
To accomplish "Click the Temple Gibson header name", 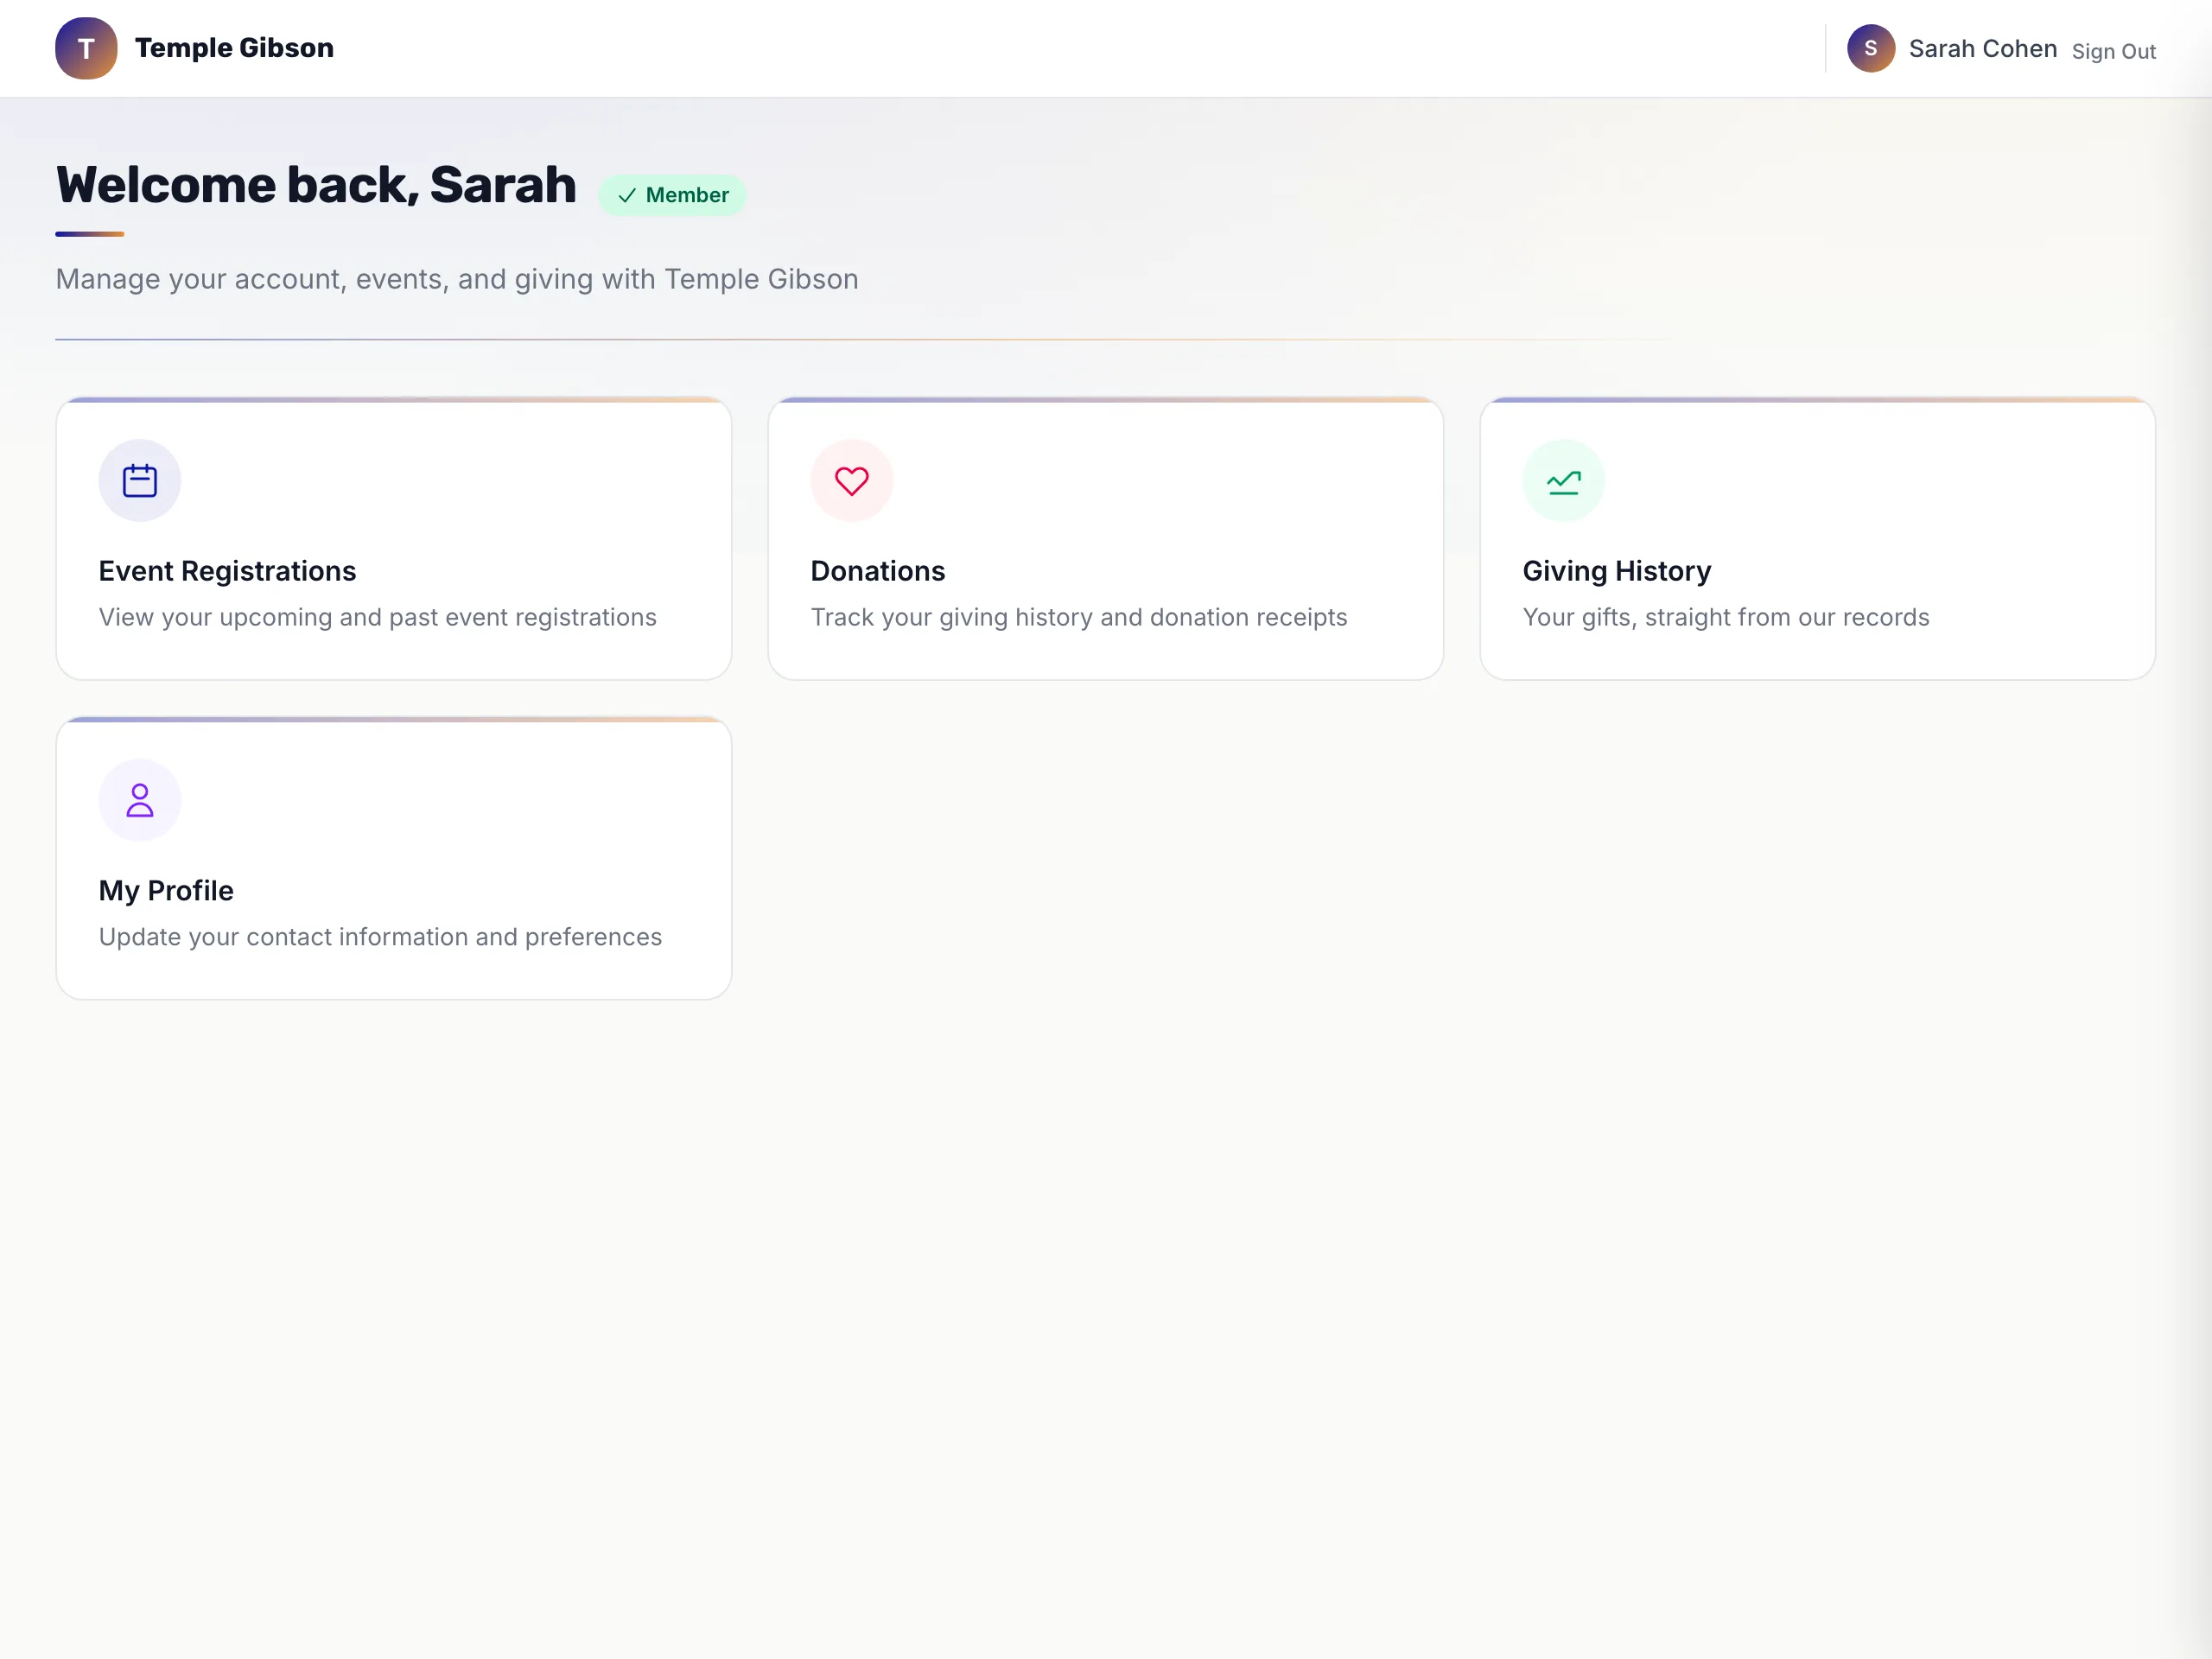I will coord(234,48).
